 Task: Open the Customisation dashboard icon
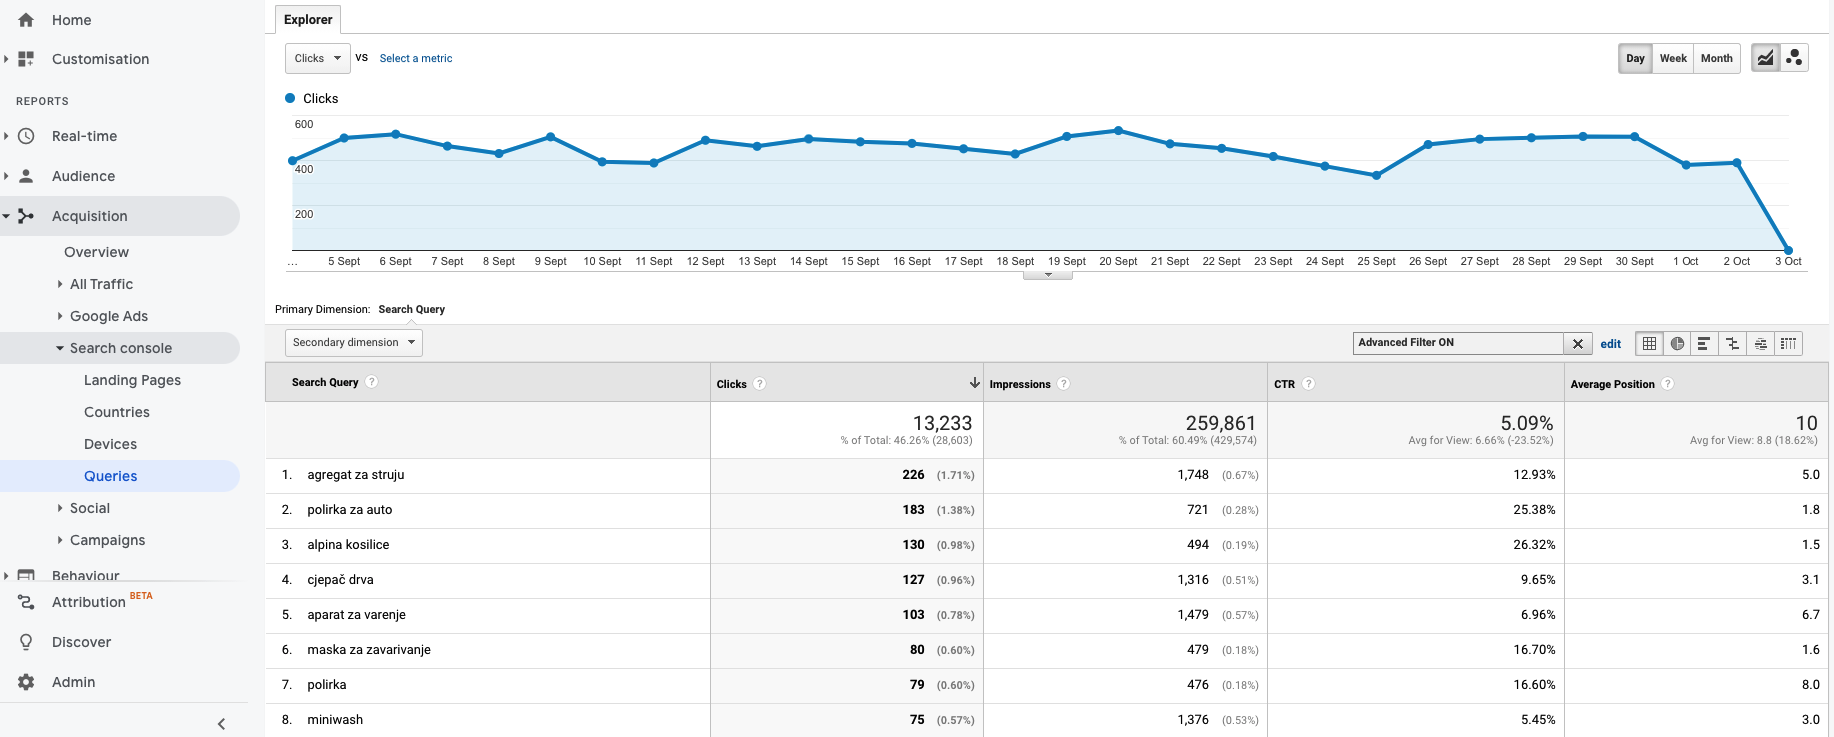(26, 59)
